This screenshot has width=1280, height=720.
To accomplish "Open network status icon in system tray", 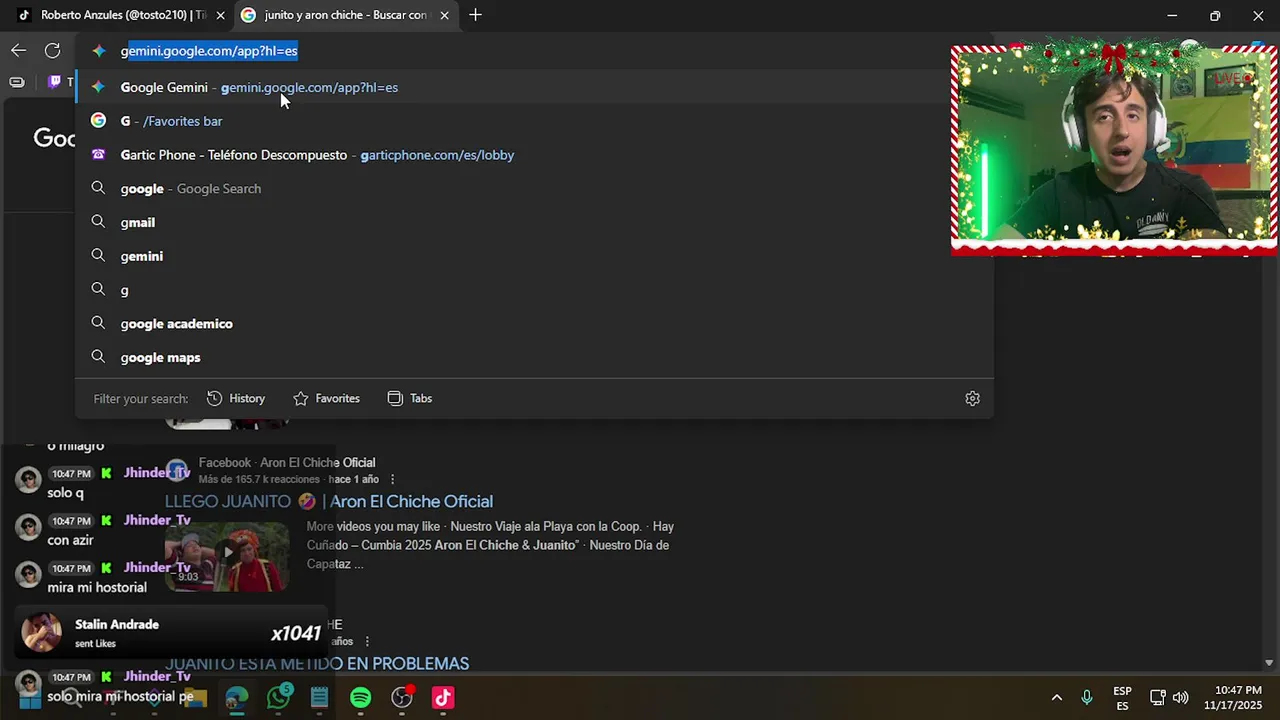I will tap(1157, 698).
